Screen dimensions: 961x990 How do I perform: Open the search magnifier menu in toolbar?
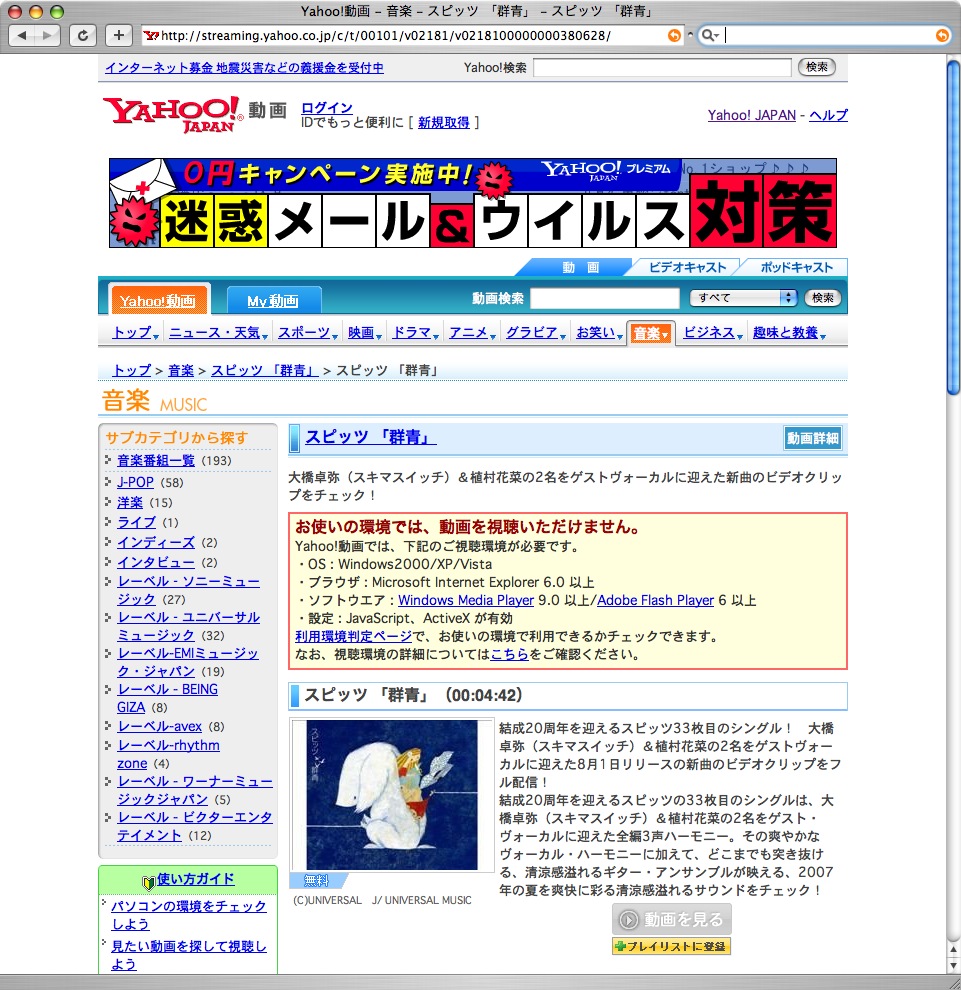pos(710,35)
